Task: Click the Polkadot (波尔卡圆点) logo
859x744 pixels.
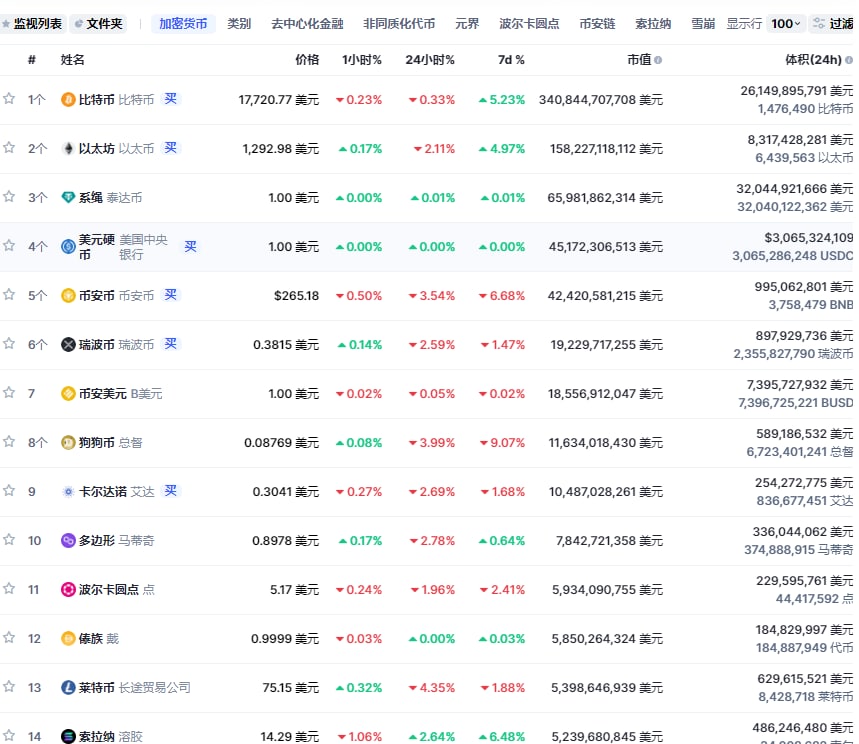Action: click(x=68, y=590)
